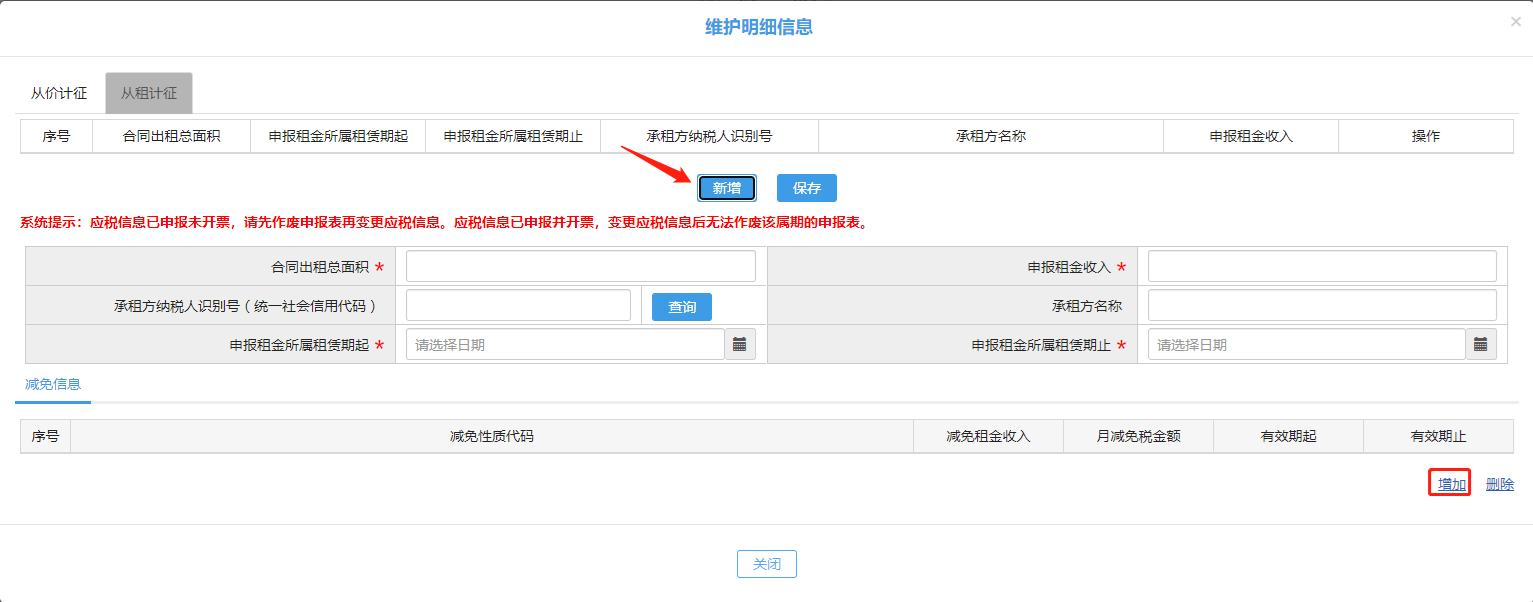Click the 承租方纳税人识别号 column header
This screenshot has height=602, width=1533.
click(x=710, y=136)
